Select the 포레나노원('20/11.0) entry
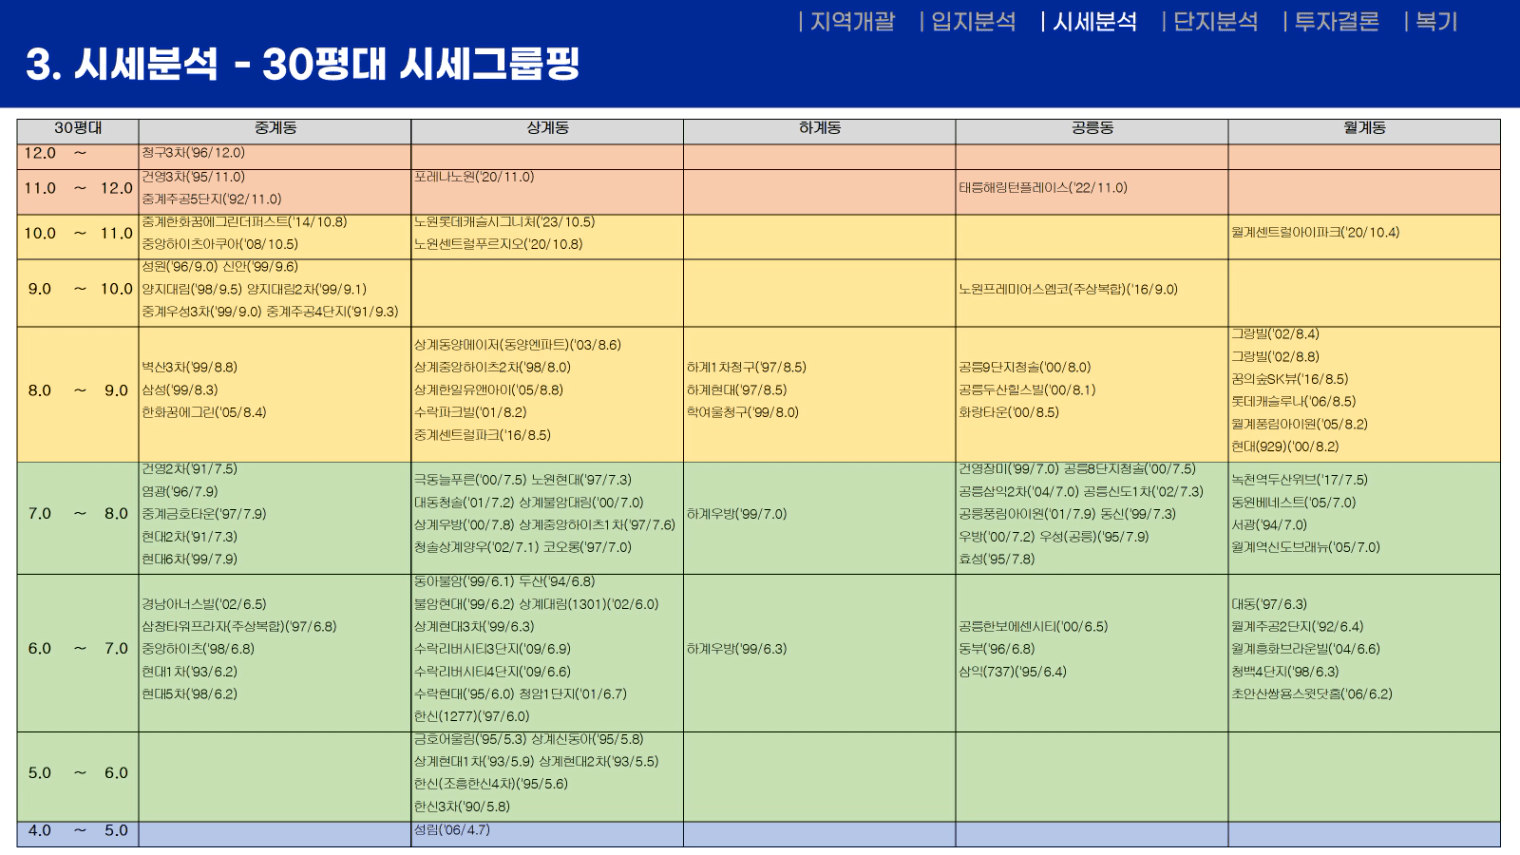Image resolution: width=1520 pixels, height=855 pixels. tap(474, 177)
